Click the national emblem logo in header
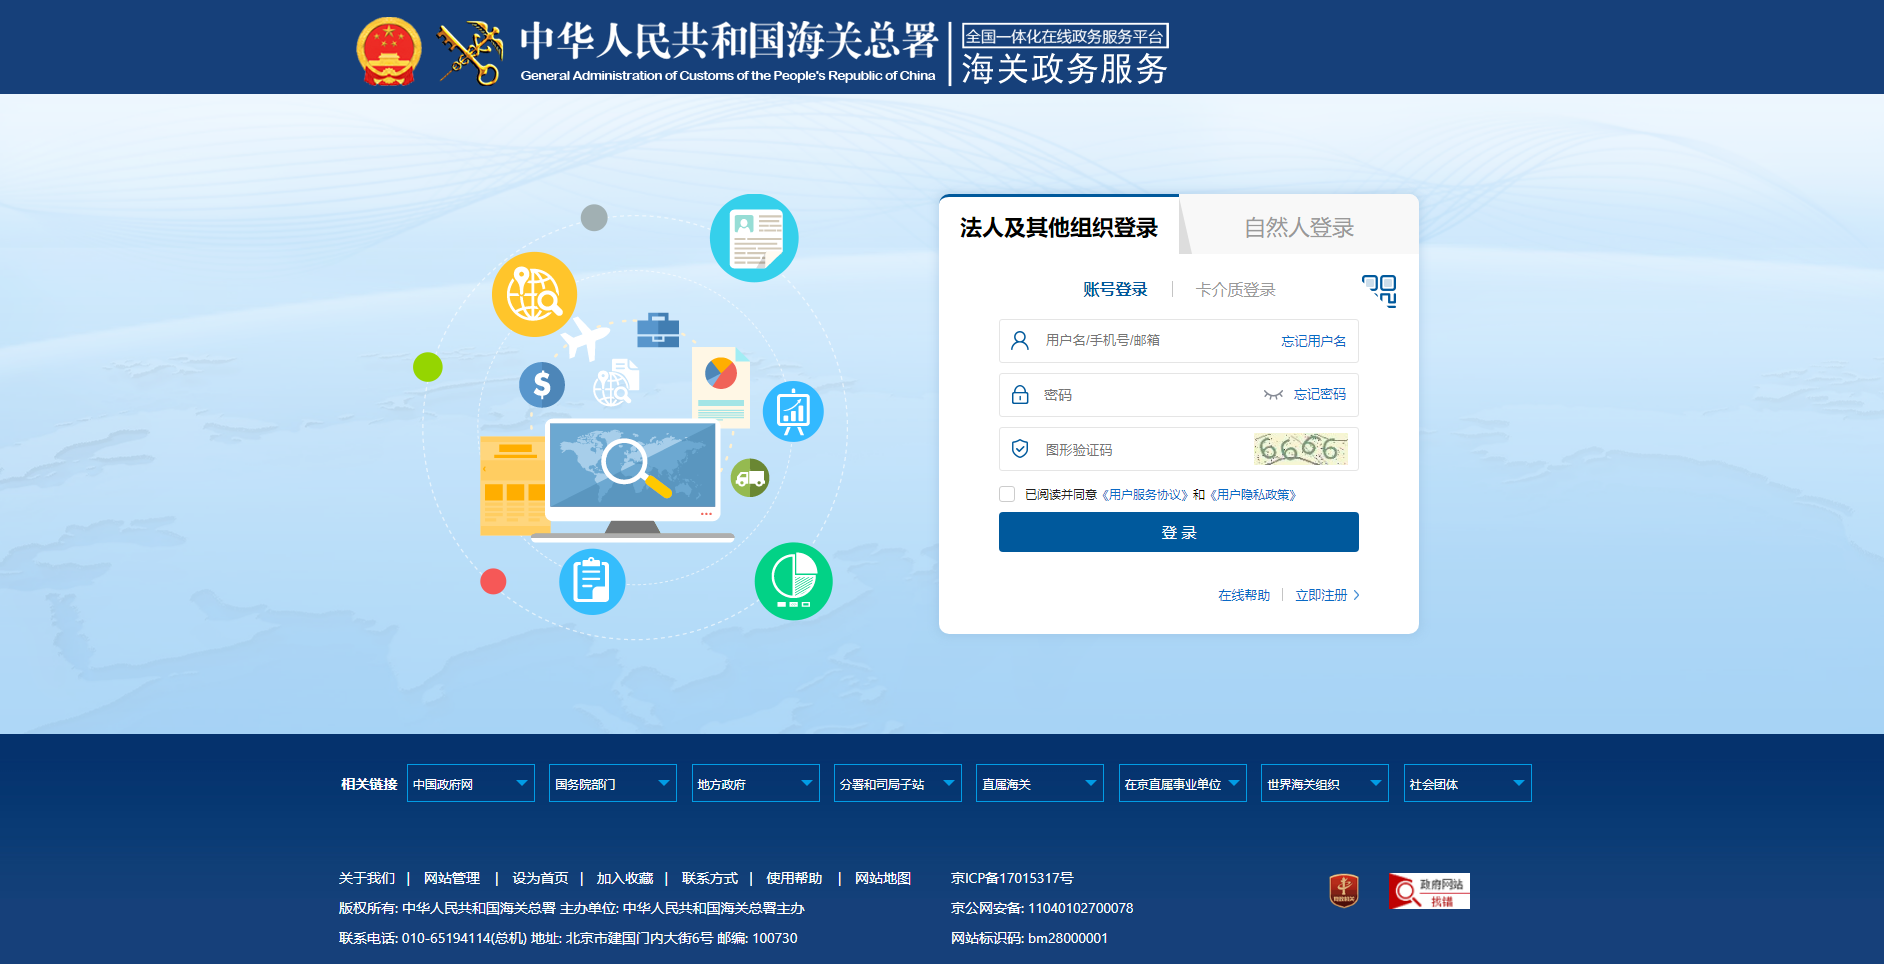 [x=389, y=51]
